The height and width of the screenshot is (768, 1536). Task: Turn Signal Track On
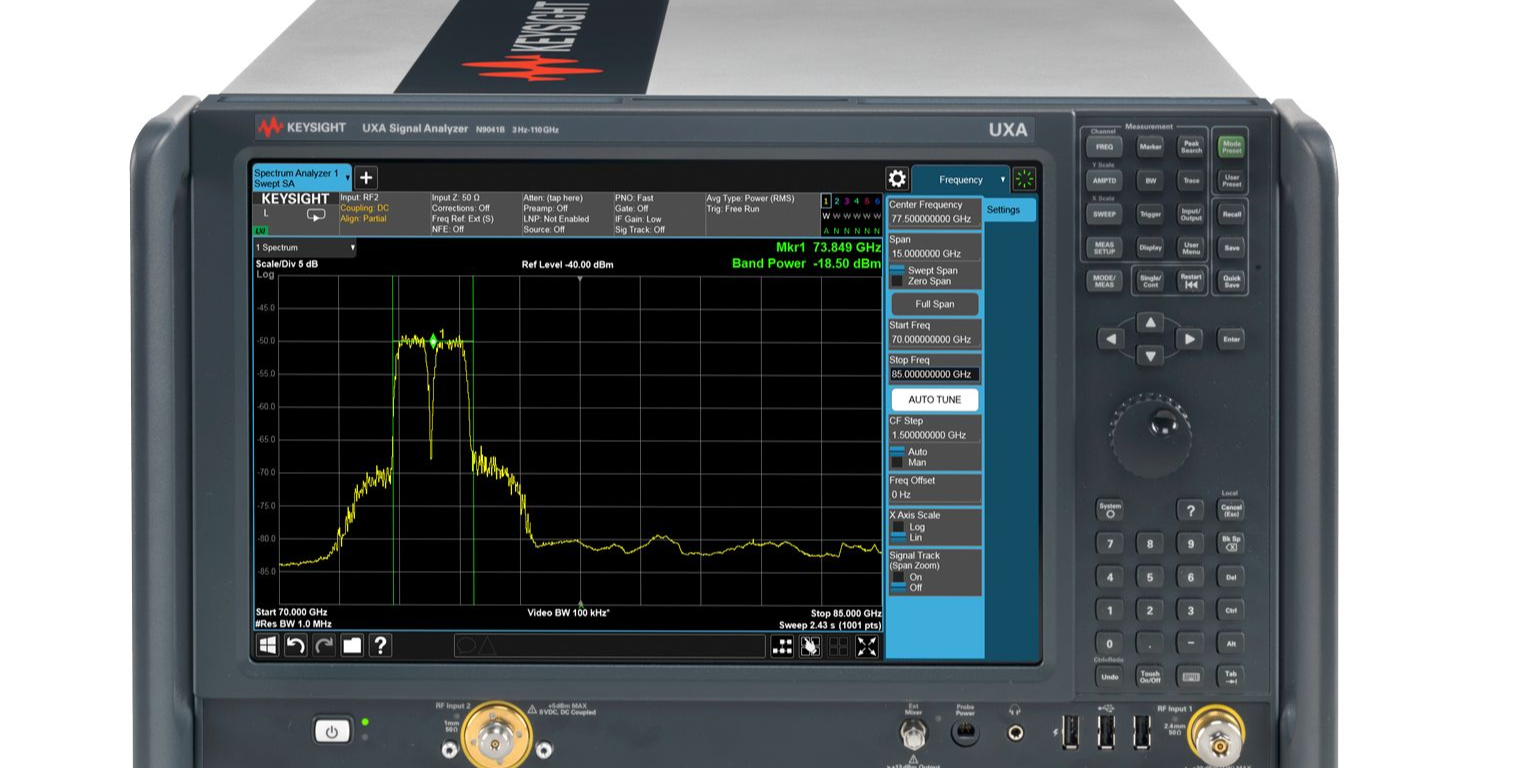tap(897, 577)
